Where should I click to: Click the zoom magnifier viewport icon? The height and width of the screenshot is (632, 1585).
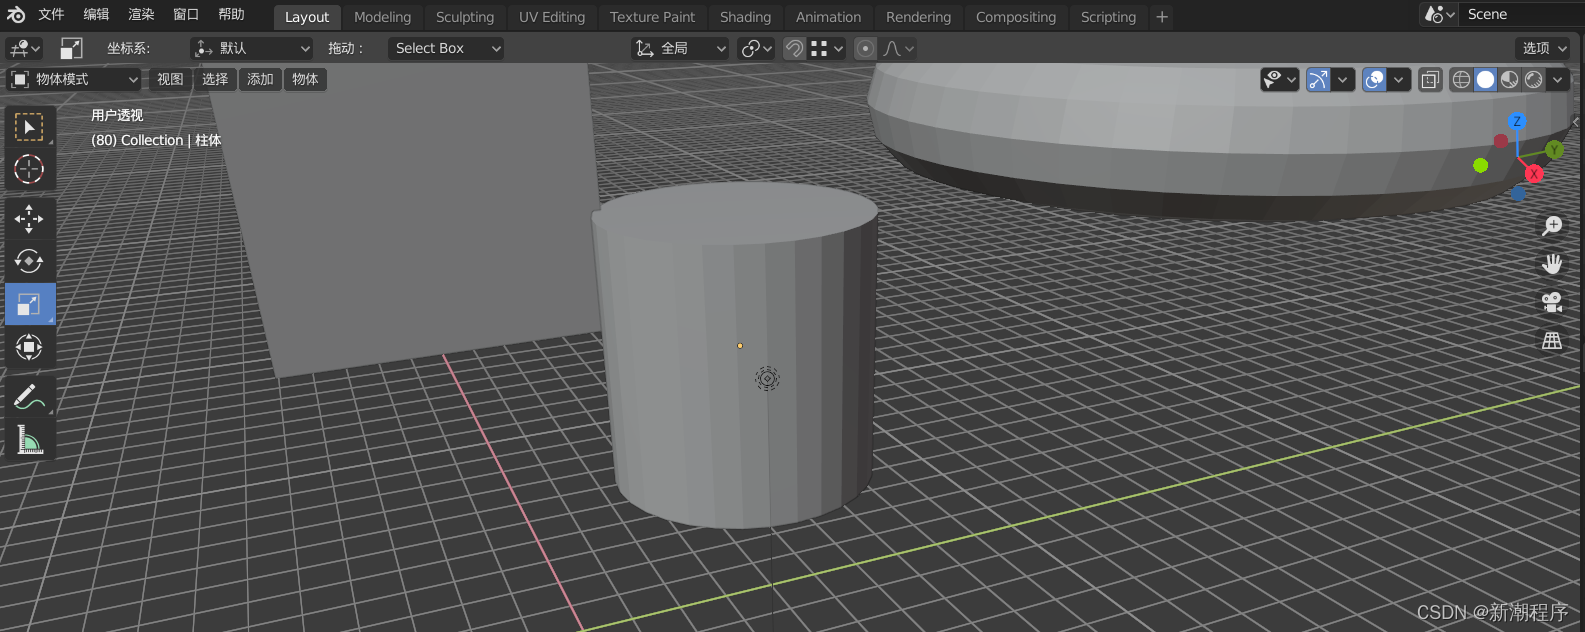[1552, 226]
